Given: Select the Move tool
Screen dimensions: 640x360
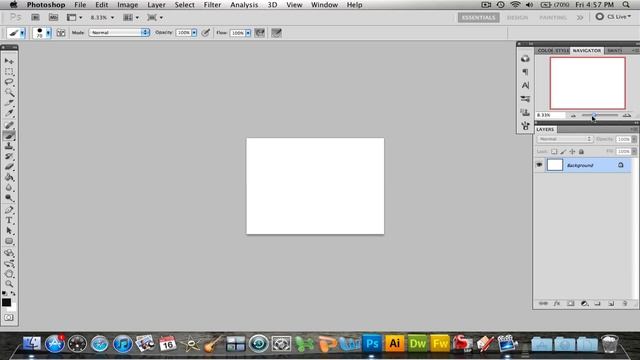Looking at the screenshot, I should 9,61.
